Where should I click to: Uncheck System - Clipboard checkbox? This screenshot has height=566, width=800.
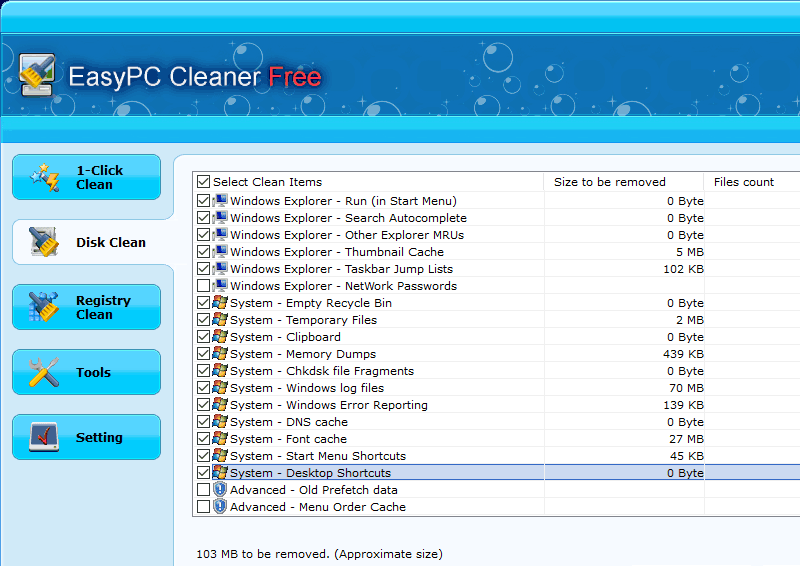tap(204, 337)
